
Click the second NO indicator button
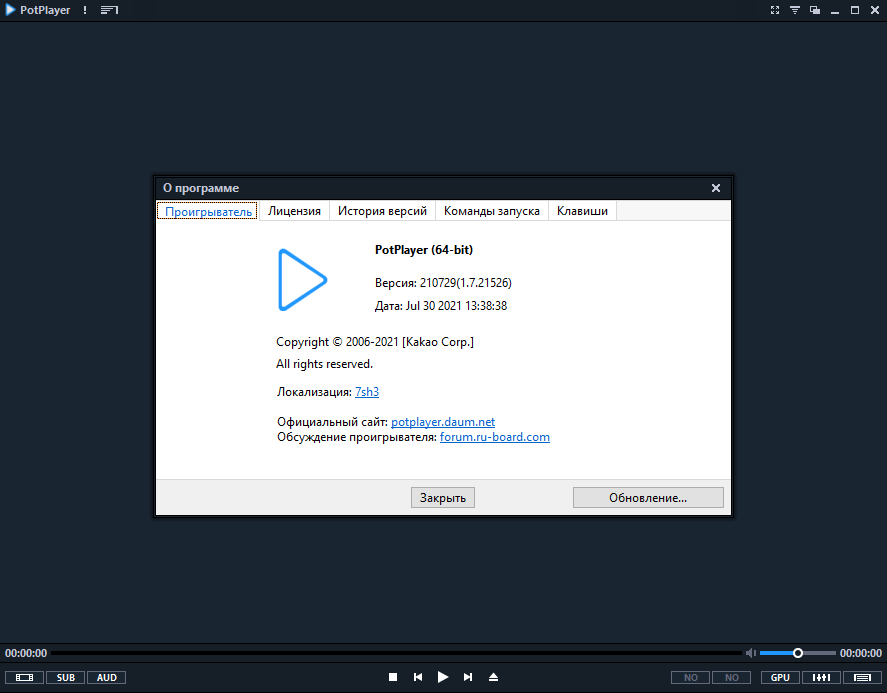pyautogui.click(x=731, y=677)
